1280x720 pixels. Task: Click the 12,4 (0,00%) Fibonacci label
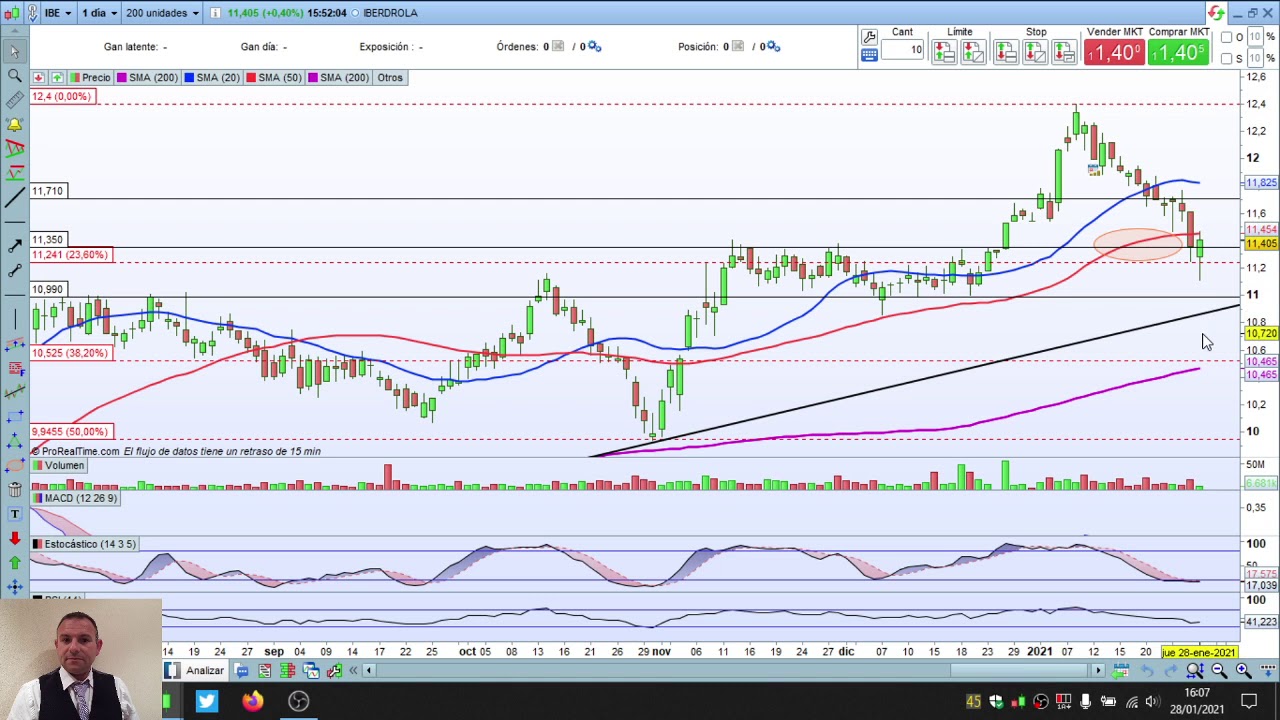coord(61,96)
